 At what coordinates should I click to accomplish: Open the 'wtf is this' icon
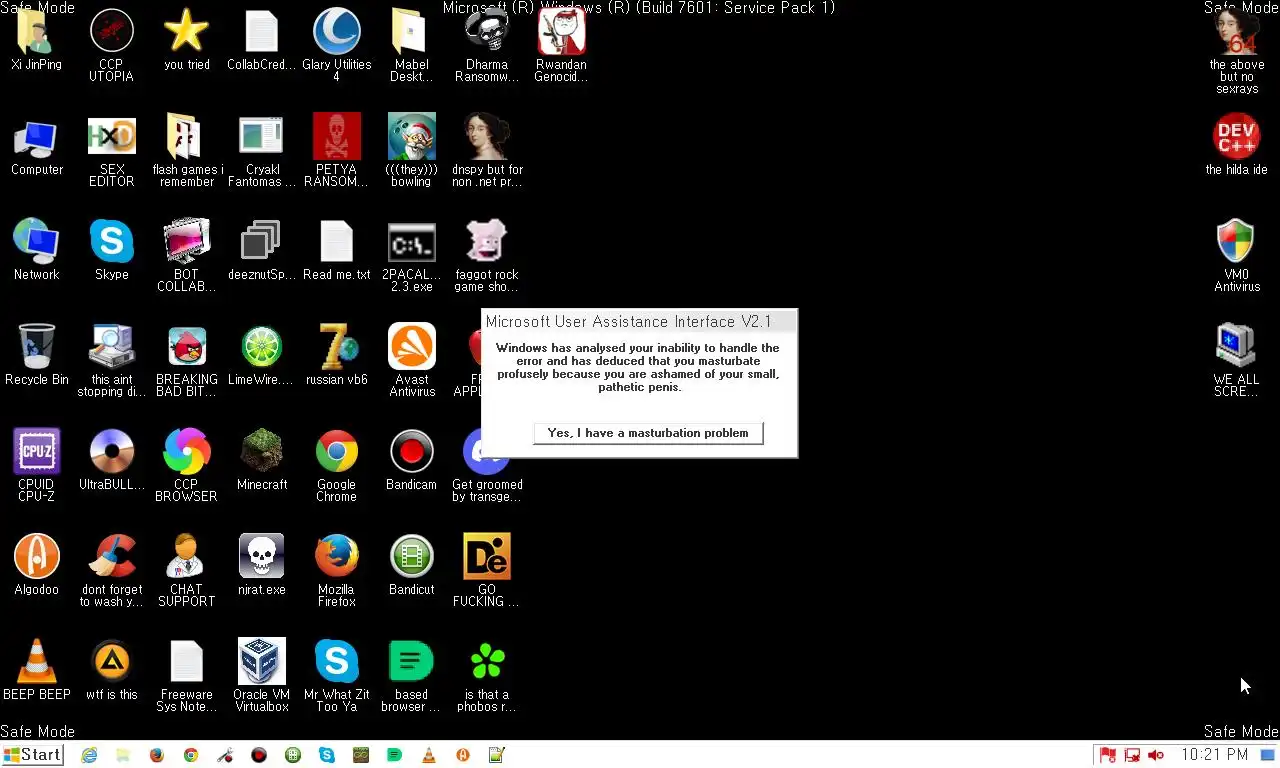[x=112, y=669]
